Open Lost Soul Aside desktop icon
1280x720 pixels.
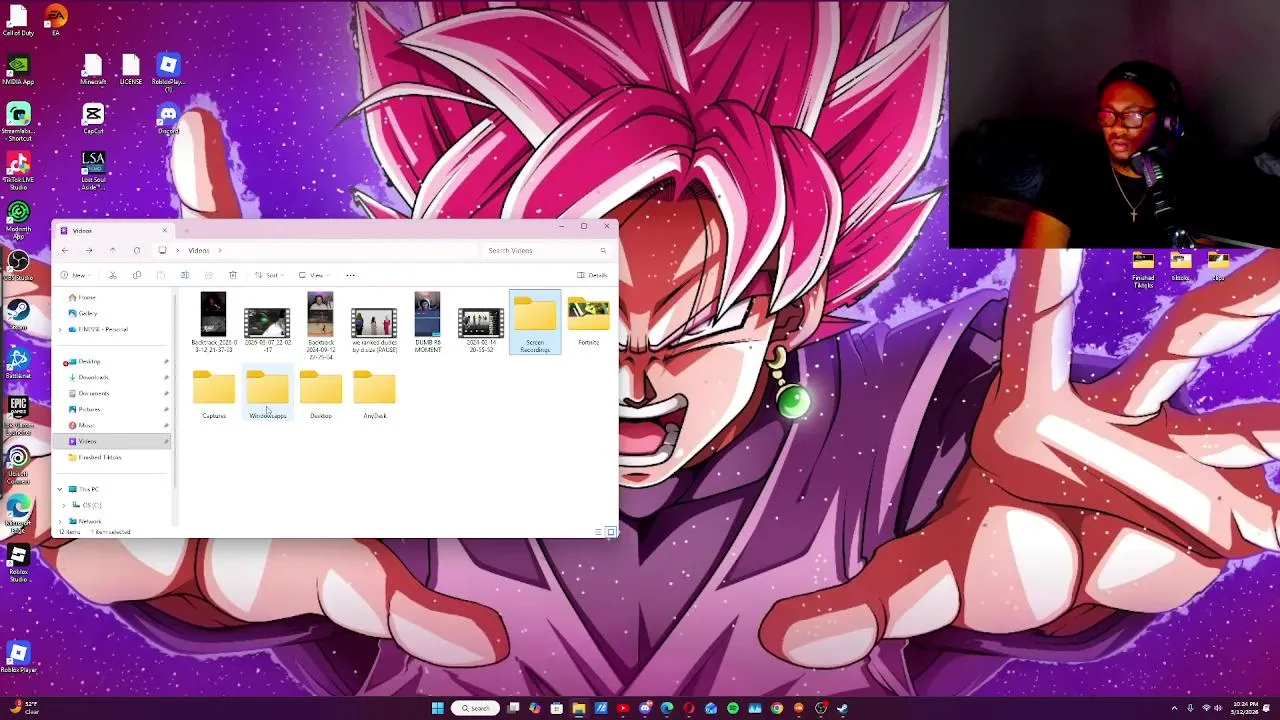coord(93,170)
